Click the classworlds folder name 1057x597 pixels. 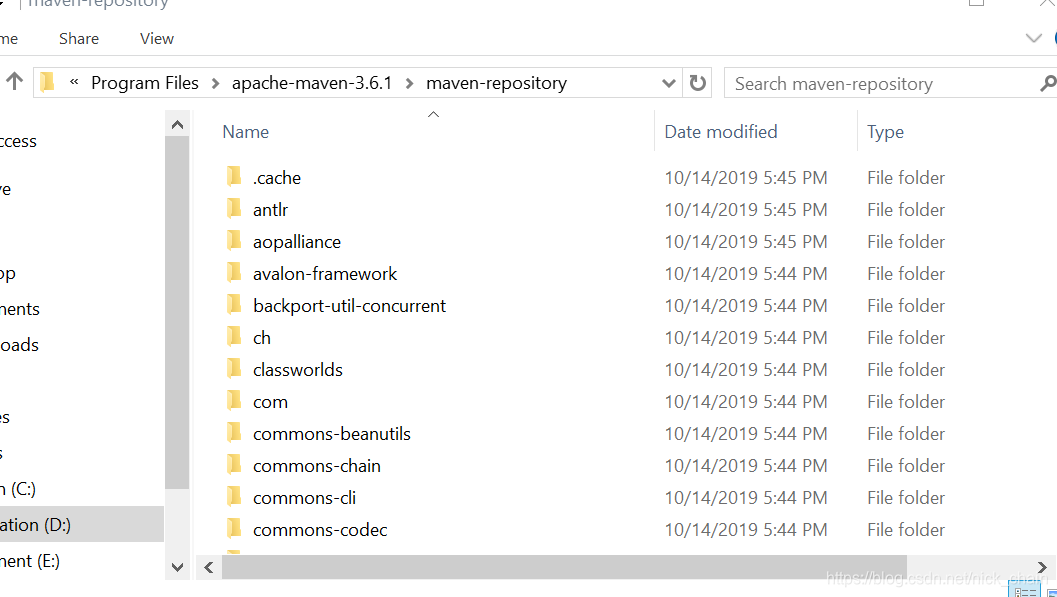[297, 370]
